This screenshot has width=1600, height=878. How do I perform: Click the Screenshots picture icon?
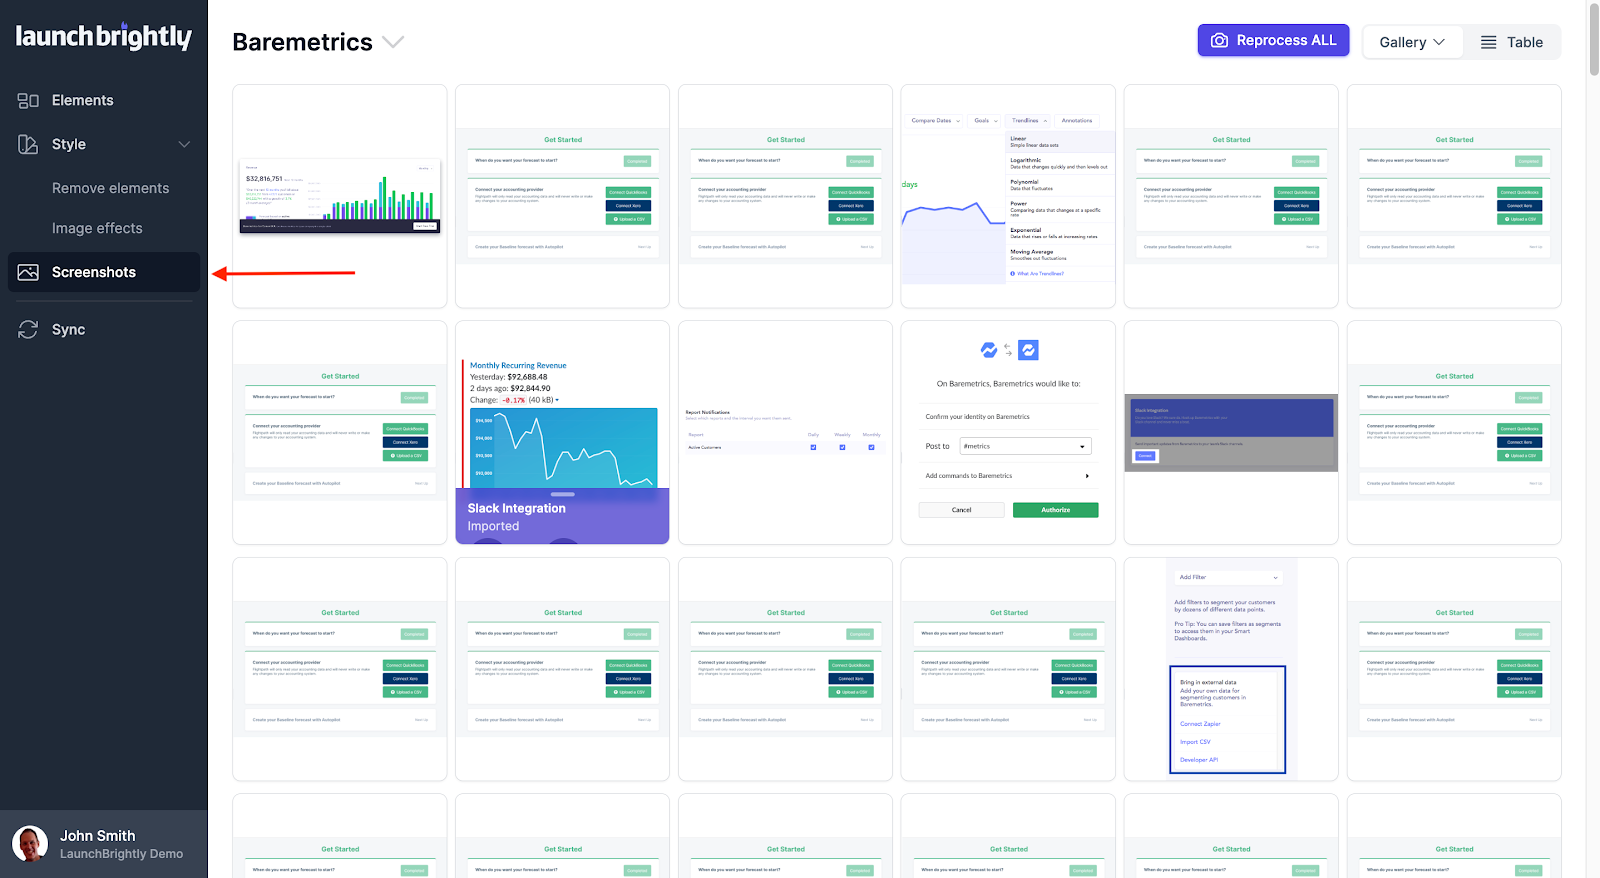coord(28,272)
